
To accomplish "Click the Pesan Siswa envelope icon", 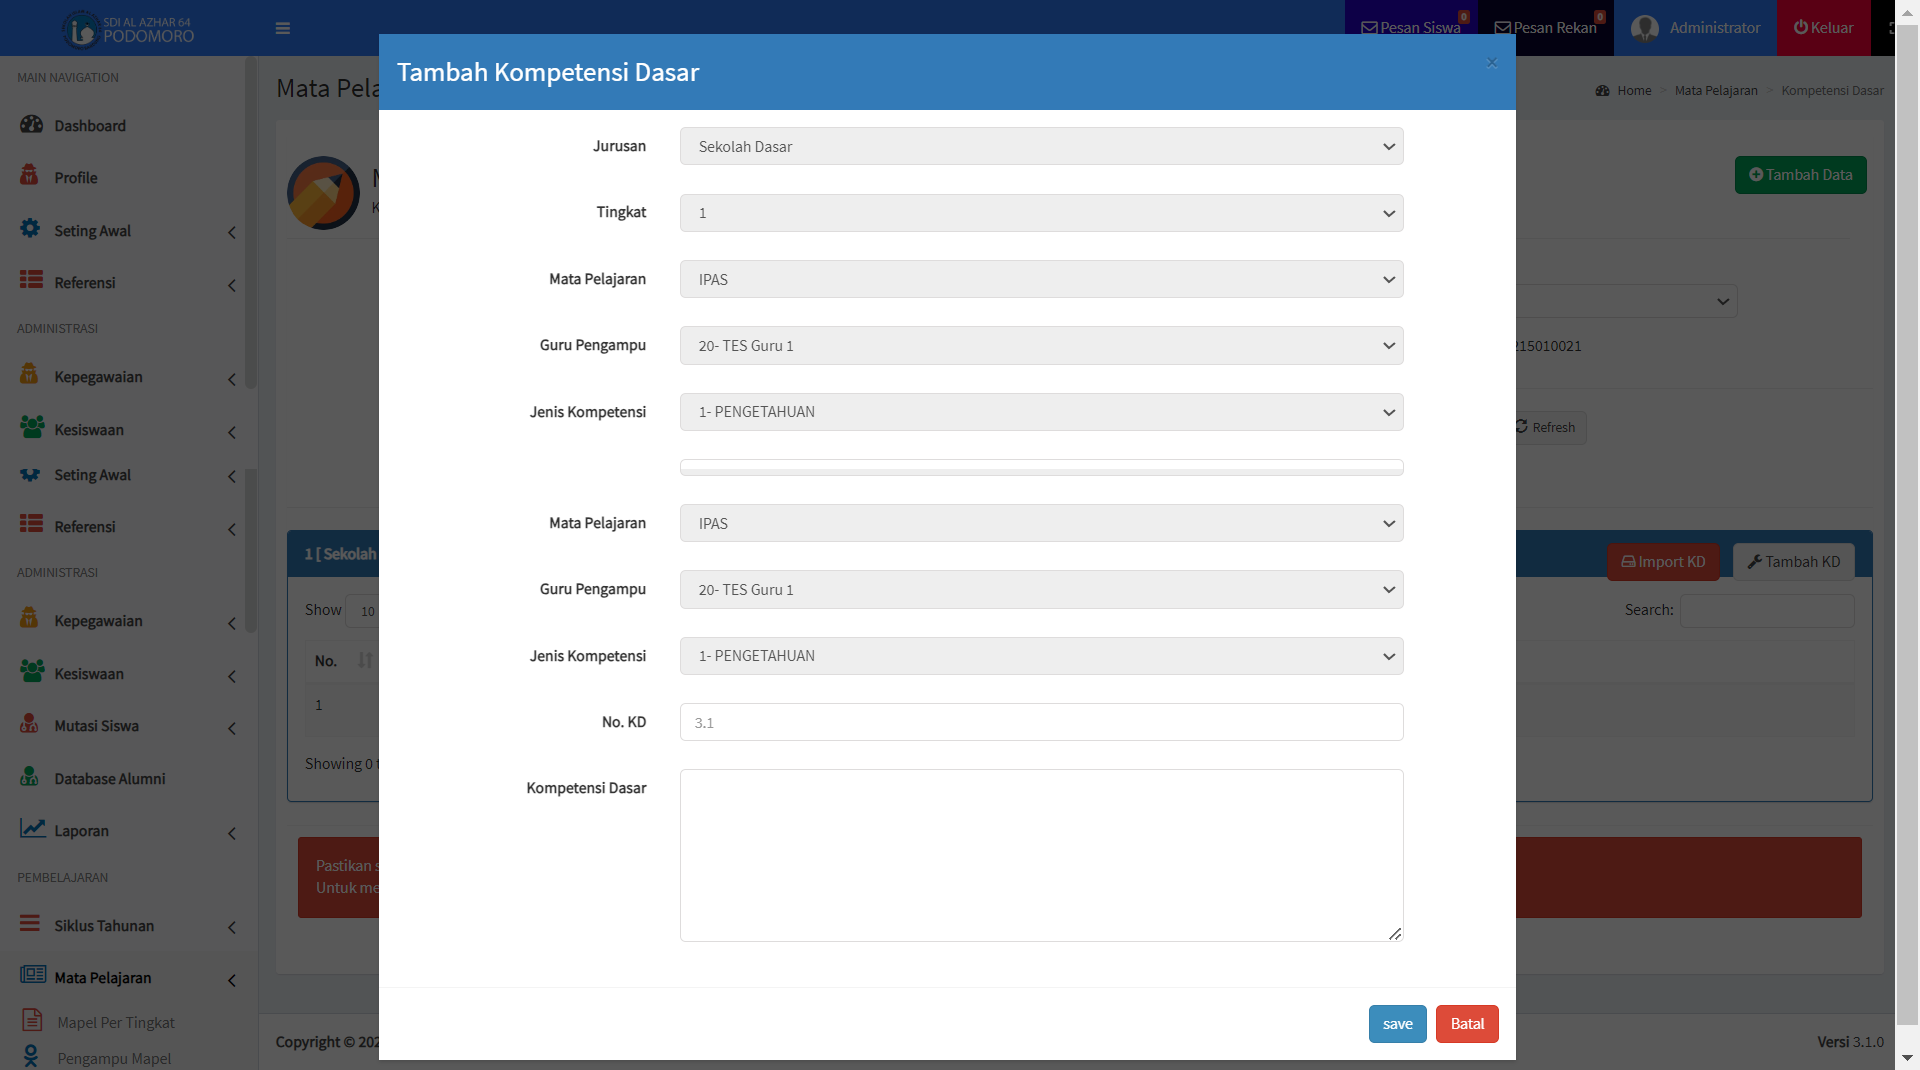I will pyautogui.click(x=1369, y=28).
